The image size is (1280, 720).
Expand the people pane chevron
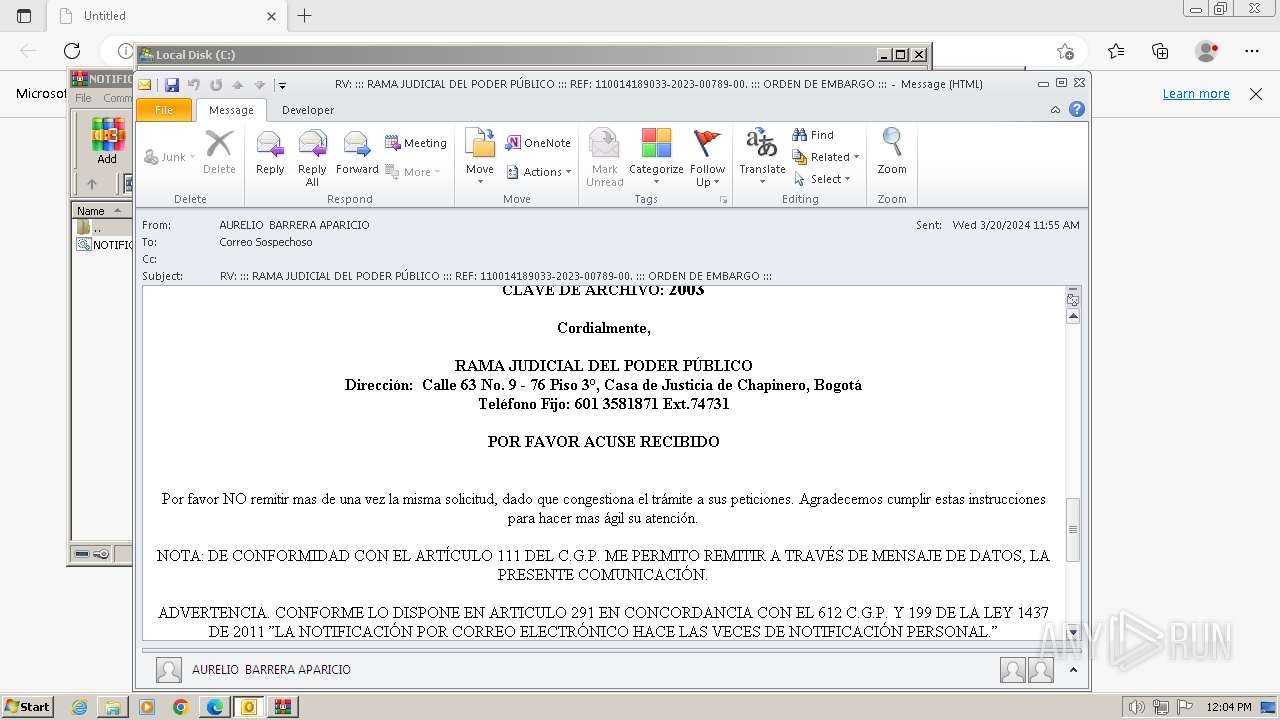pyautogui.click(x=1071, y=670)
